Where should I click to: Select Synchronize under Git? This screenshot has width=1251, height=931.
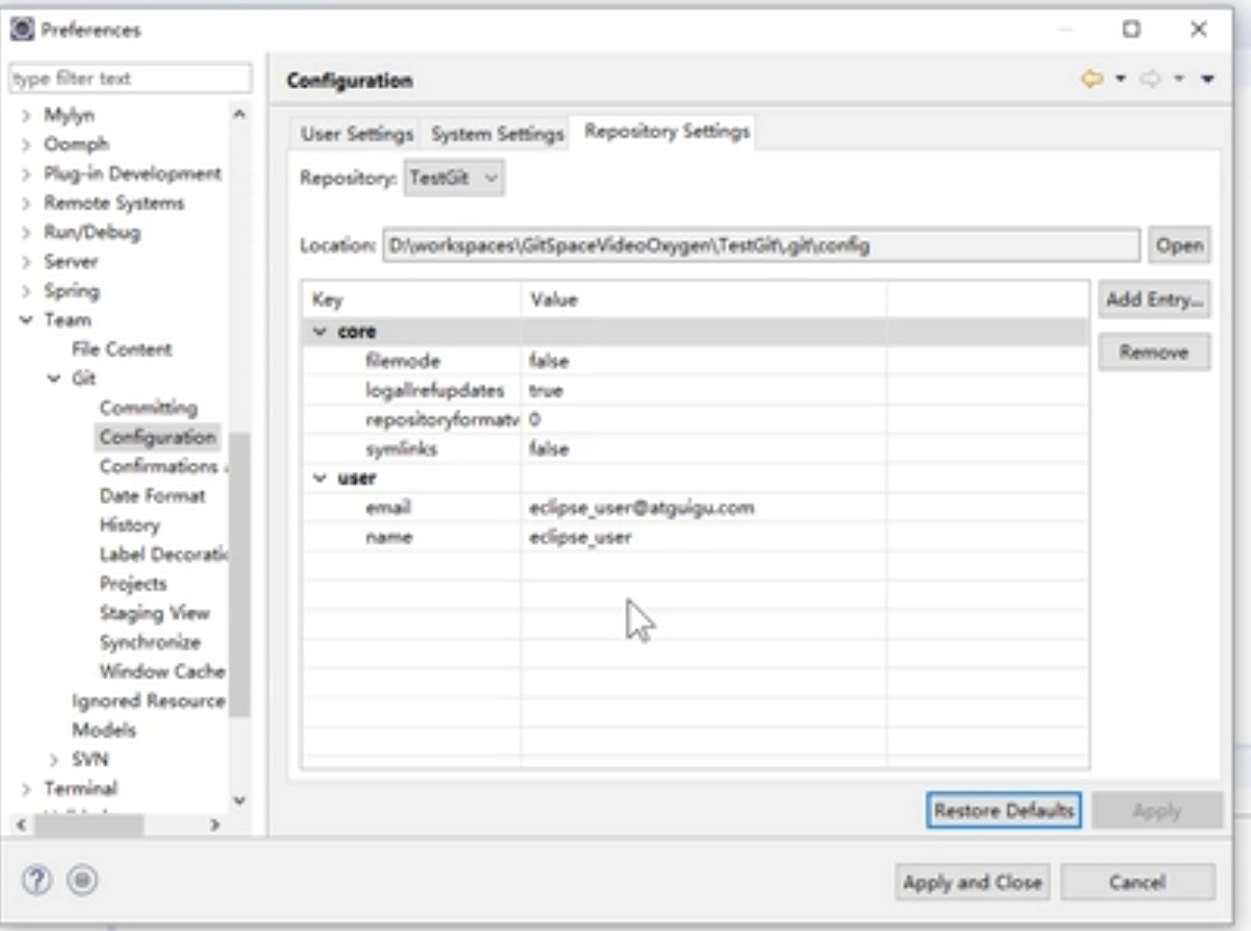150,642
